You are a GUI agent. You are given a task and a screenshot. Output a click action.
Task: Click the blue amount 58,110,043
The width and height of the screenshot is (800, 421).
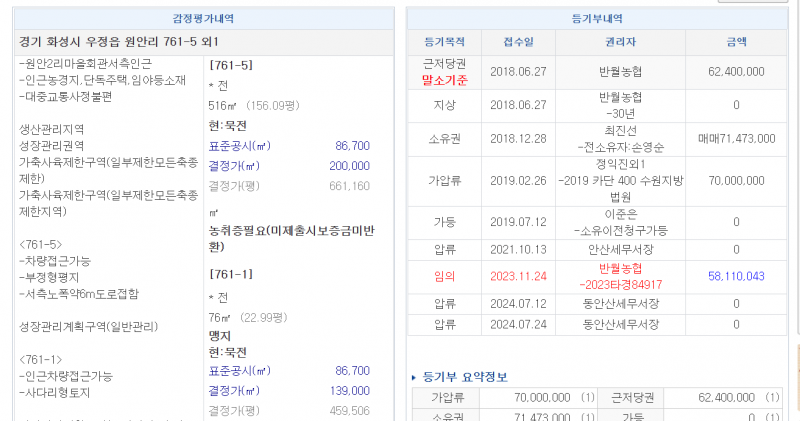[735, 275]
